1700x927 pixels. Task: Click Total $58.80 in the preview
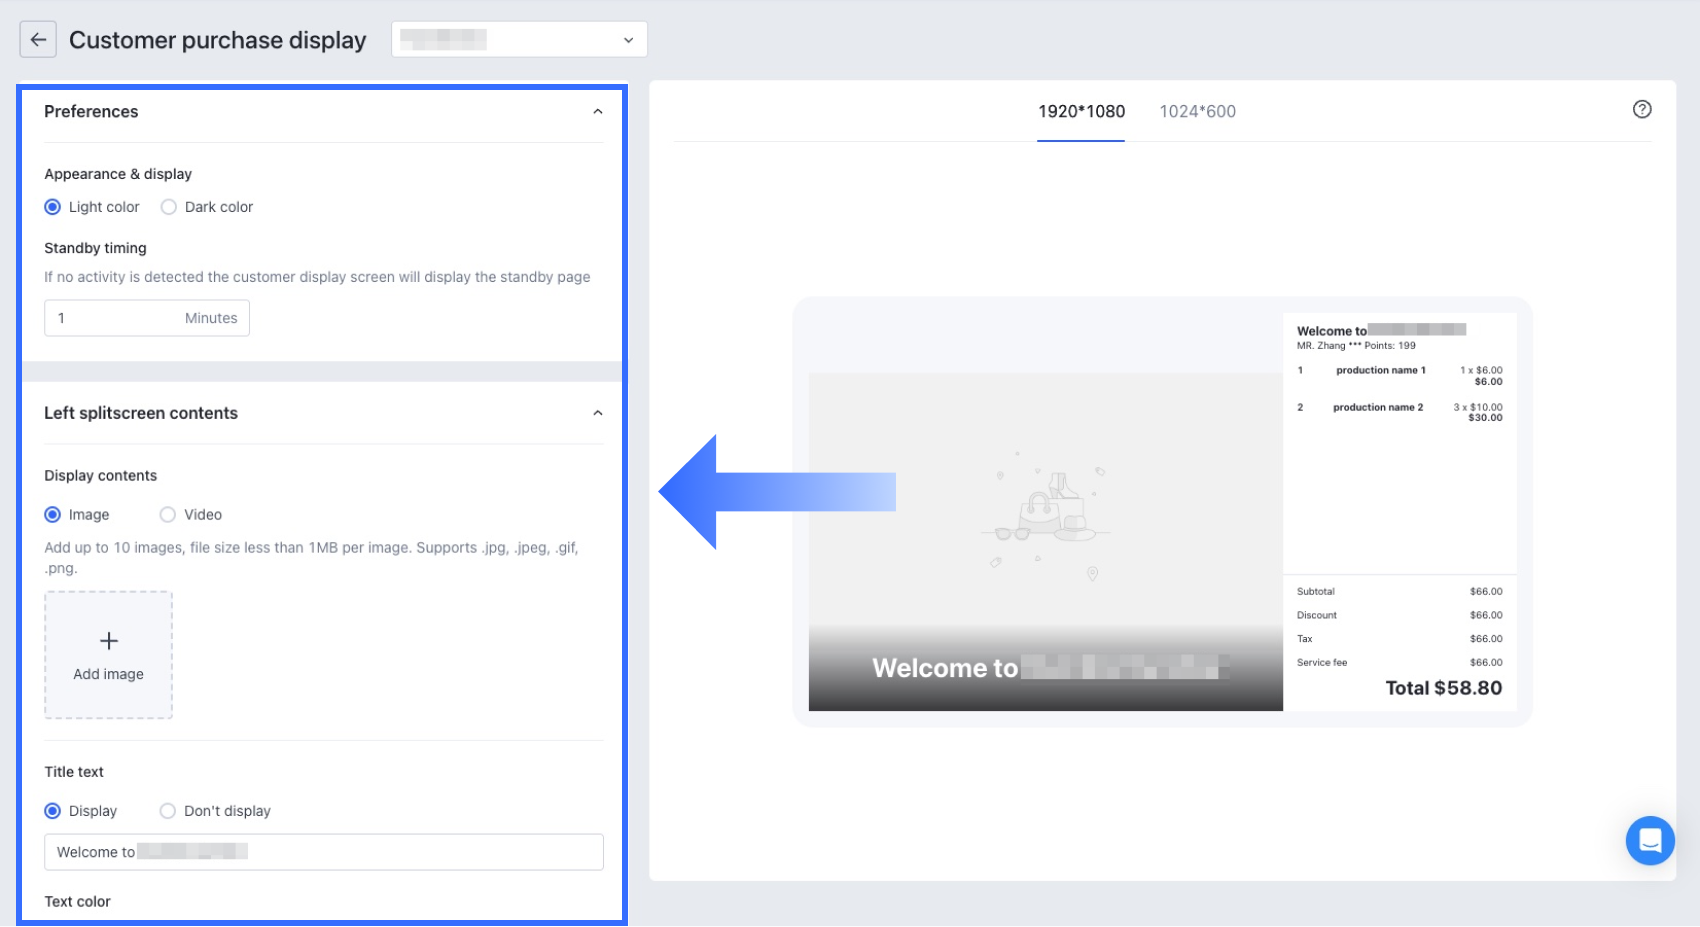pyautogui.click(x=1444, y=688)
